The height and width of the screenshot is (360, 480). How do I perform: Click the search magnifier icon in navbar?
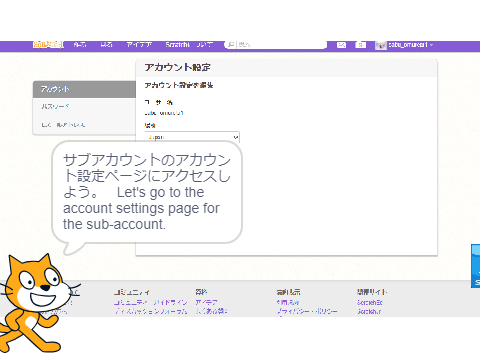pyautogui.click(x=231, y=44)
